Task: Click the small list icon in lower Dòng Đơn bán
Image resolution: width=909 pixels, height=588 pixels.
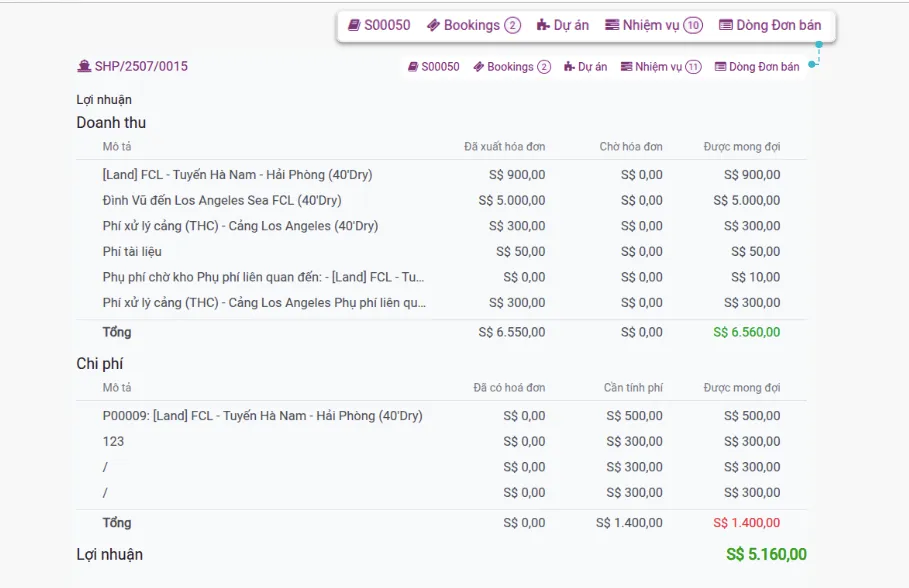Action: tap(720, 67)
